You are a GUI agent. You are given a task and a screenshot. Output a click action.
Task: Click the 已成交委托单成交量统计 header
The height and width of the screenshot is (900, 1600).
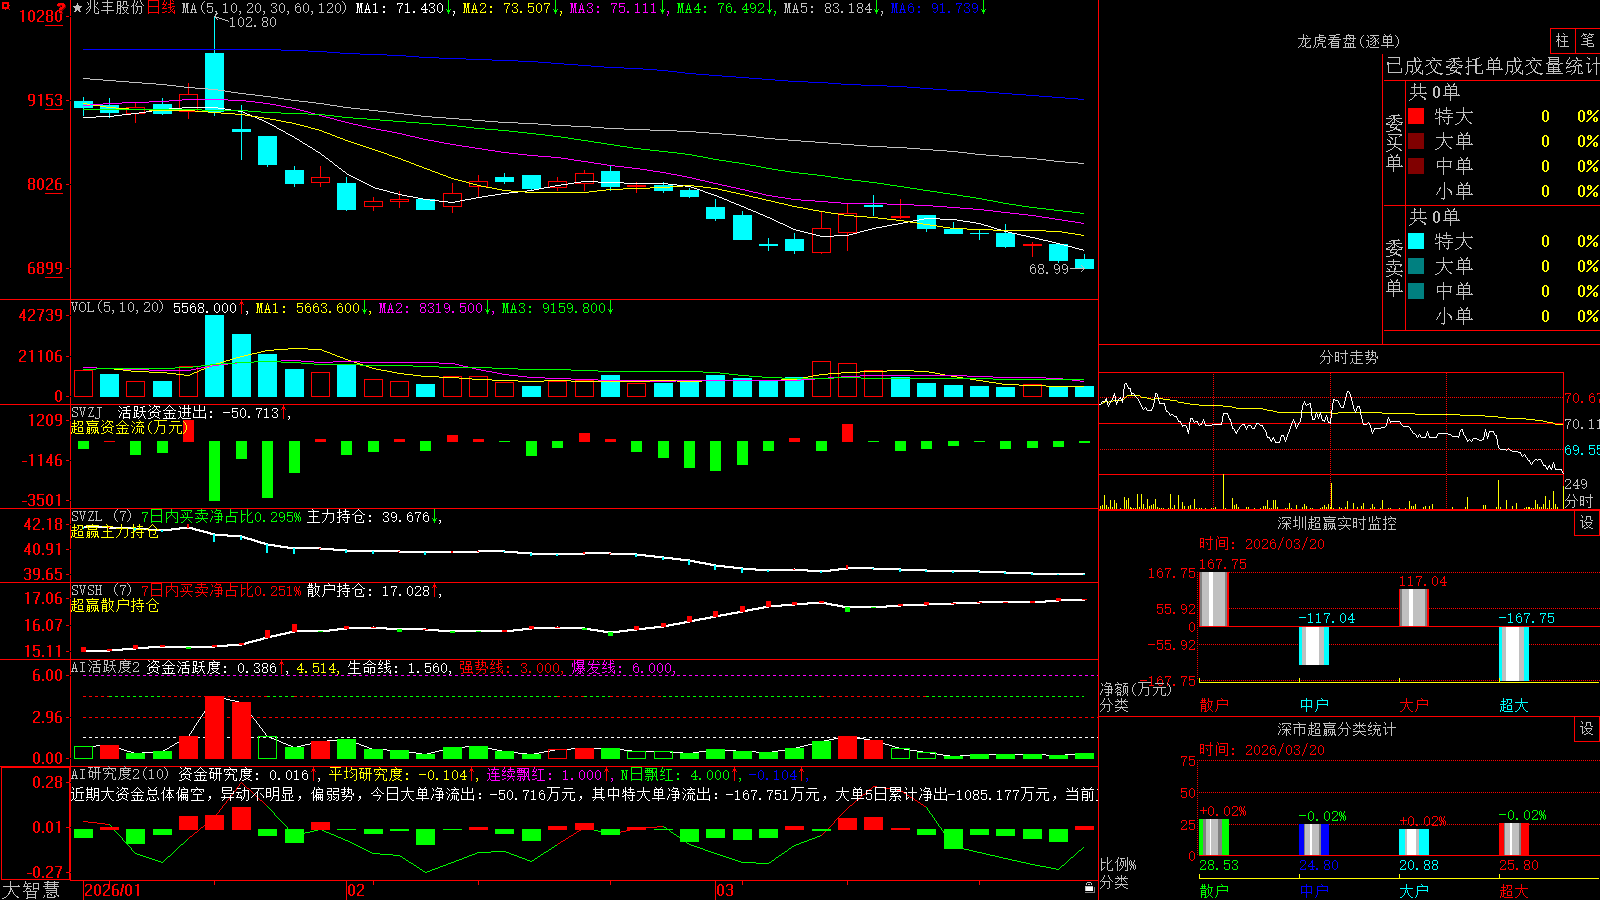coord(1492,66)
